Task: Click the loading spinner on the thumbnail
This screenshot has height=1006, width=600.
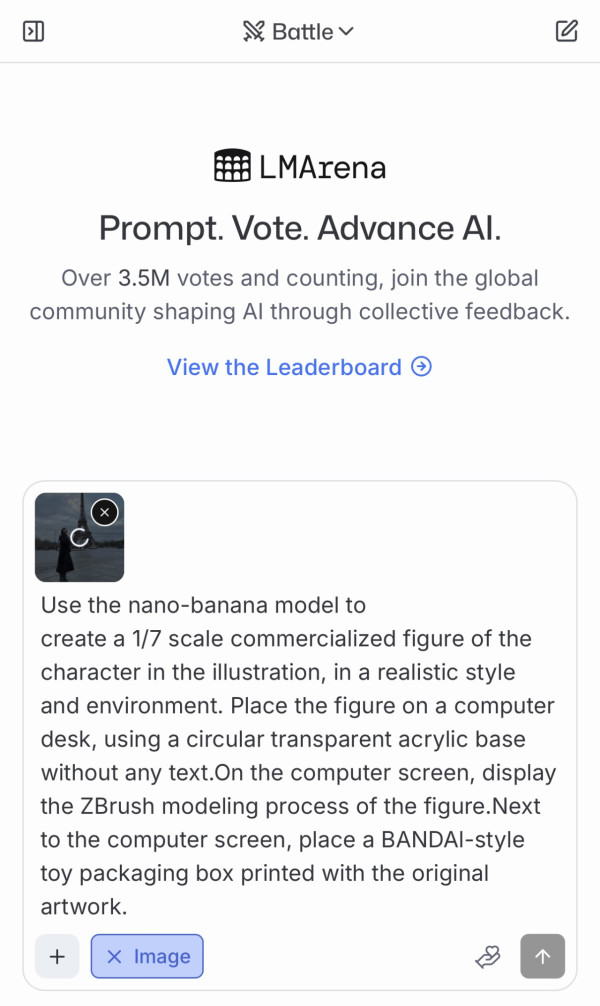Action: [x=80, y=538]
